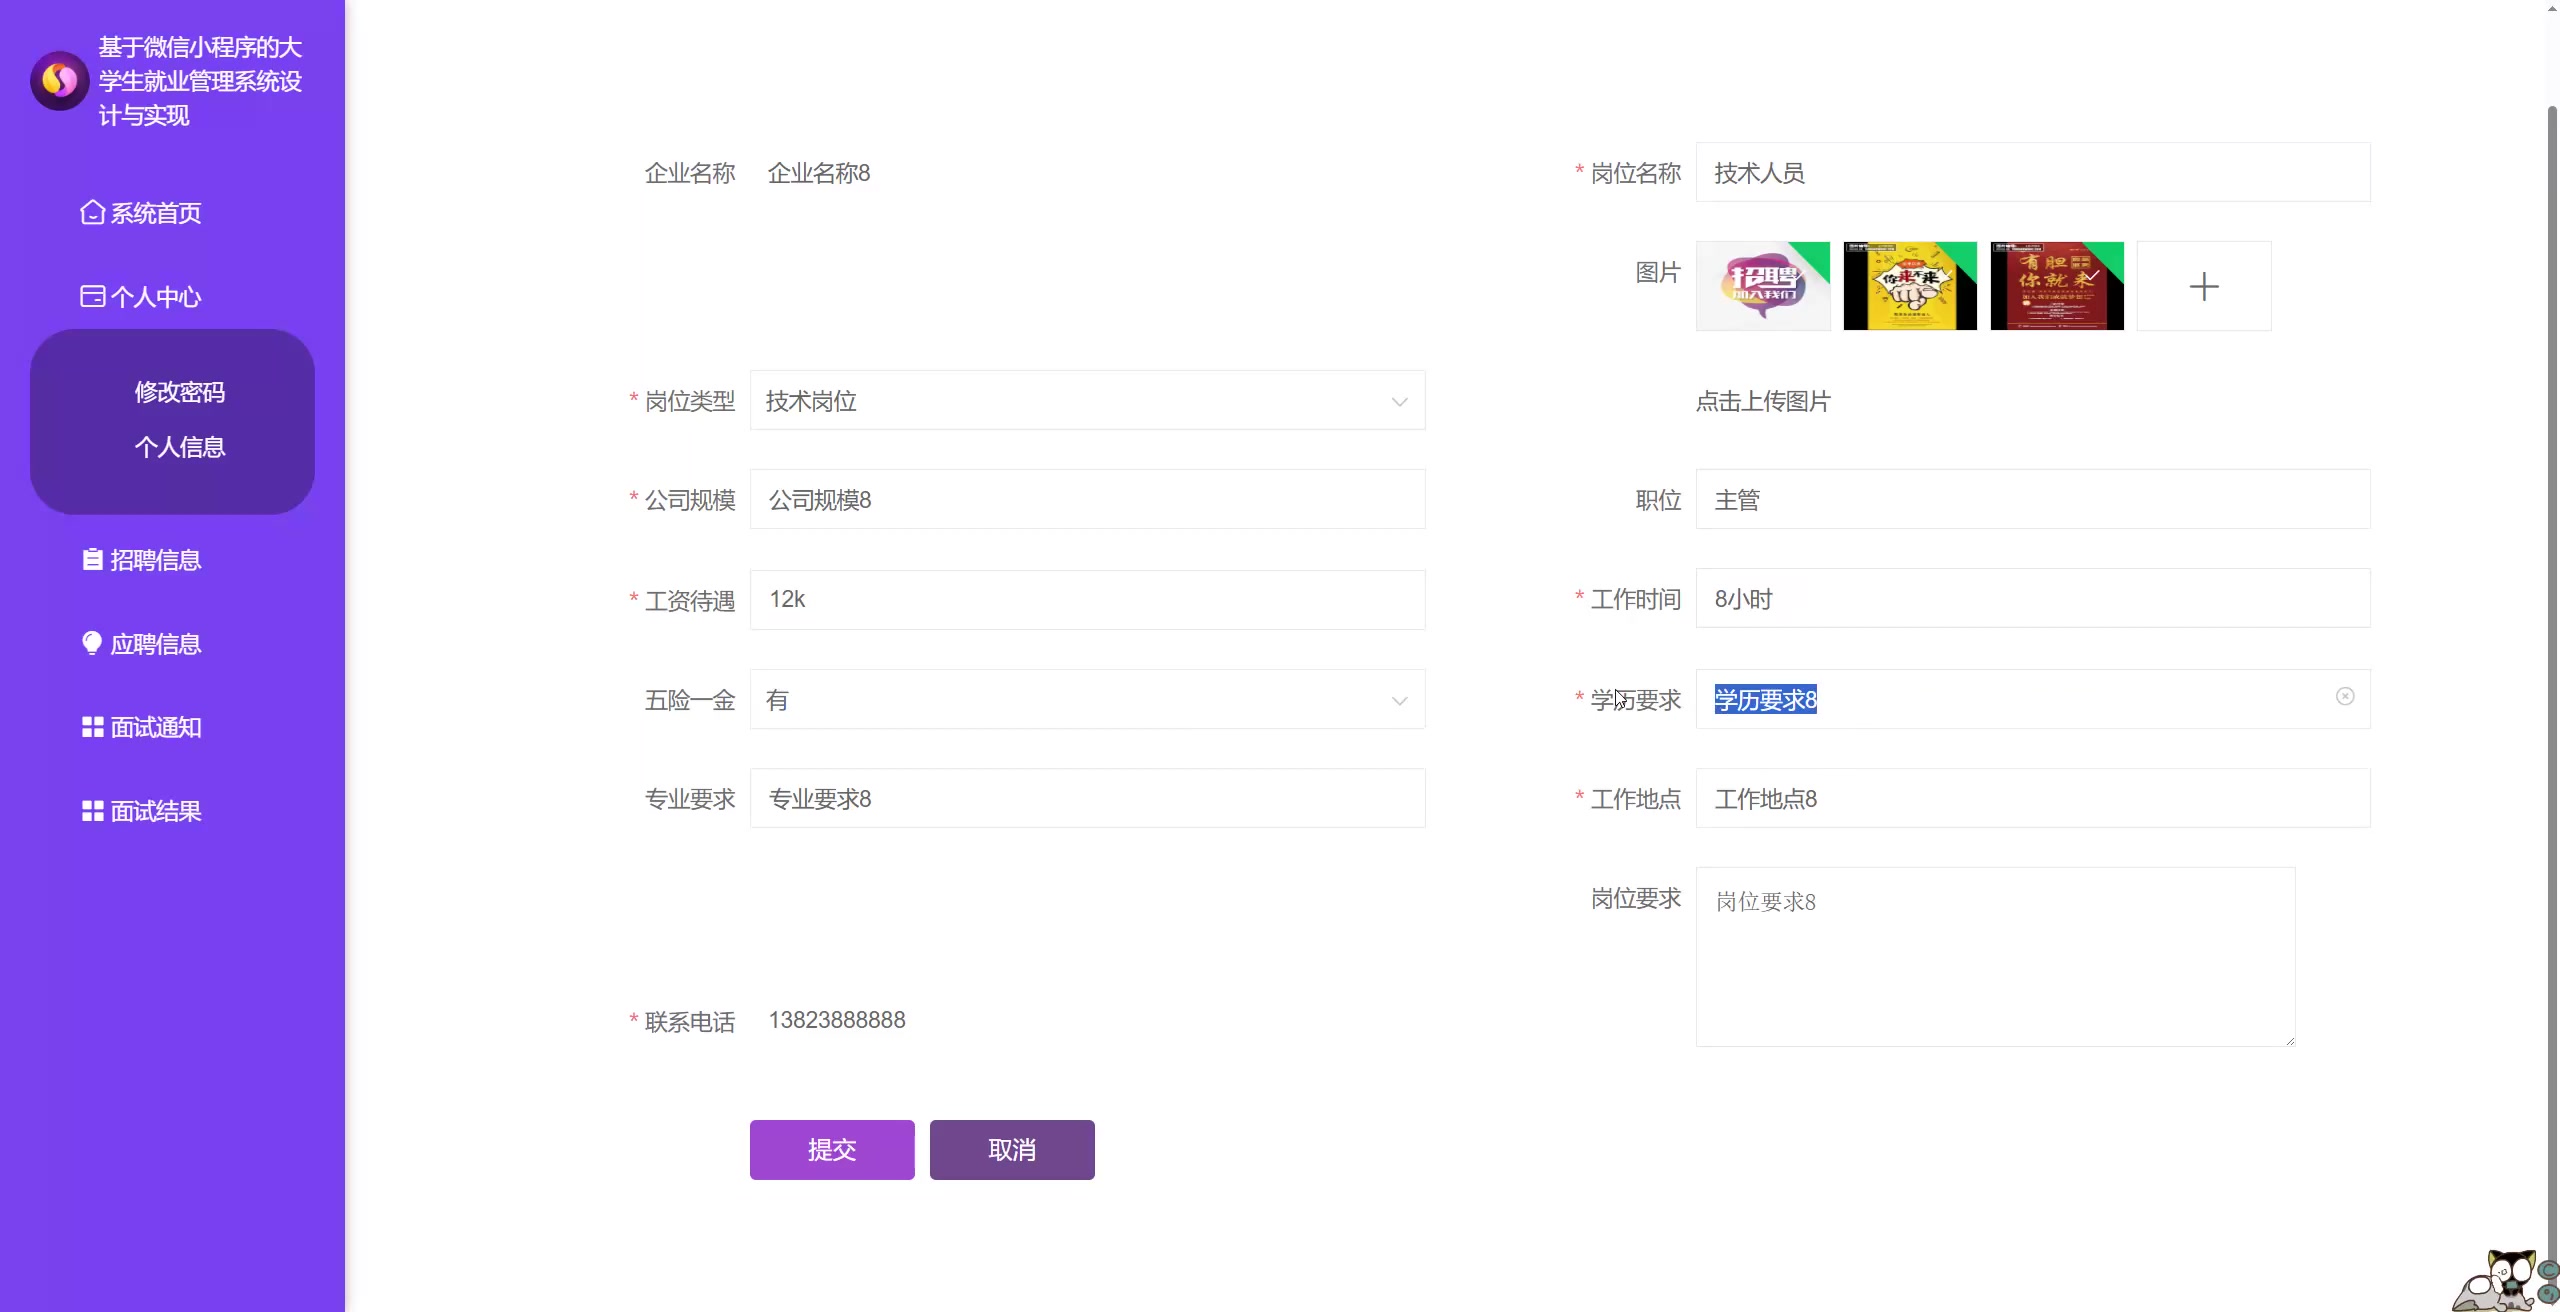Click the plus icon to add picture
The height and width of the screenshot is (1312, 2560).
[2203, 287]
